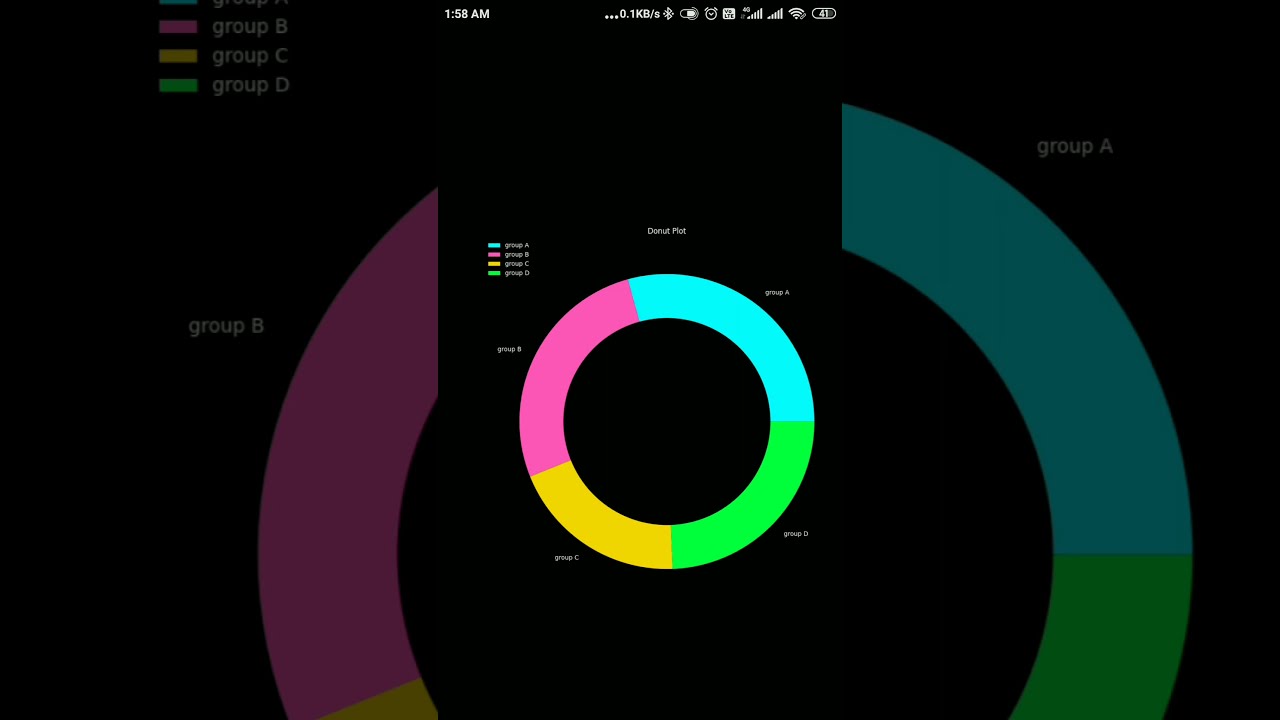Click the group D label beside the donut
The image size is (1280, 720).
point(796,534)
